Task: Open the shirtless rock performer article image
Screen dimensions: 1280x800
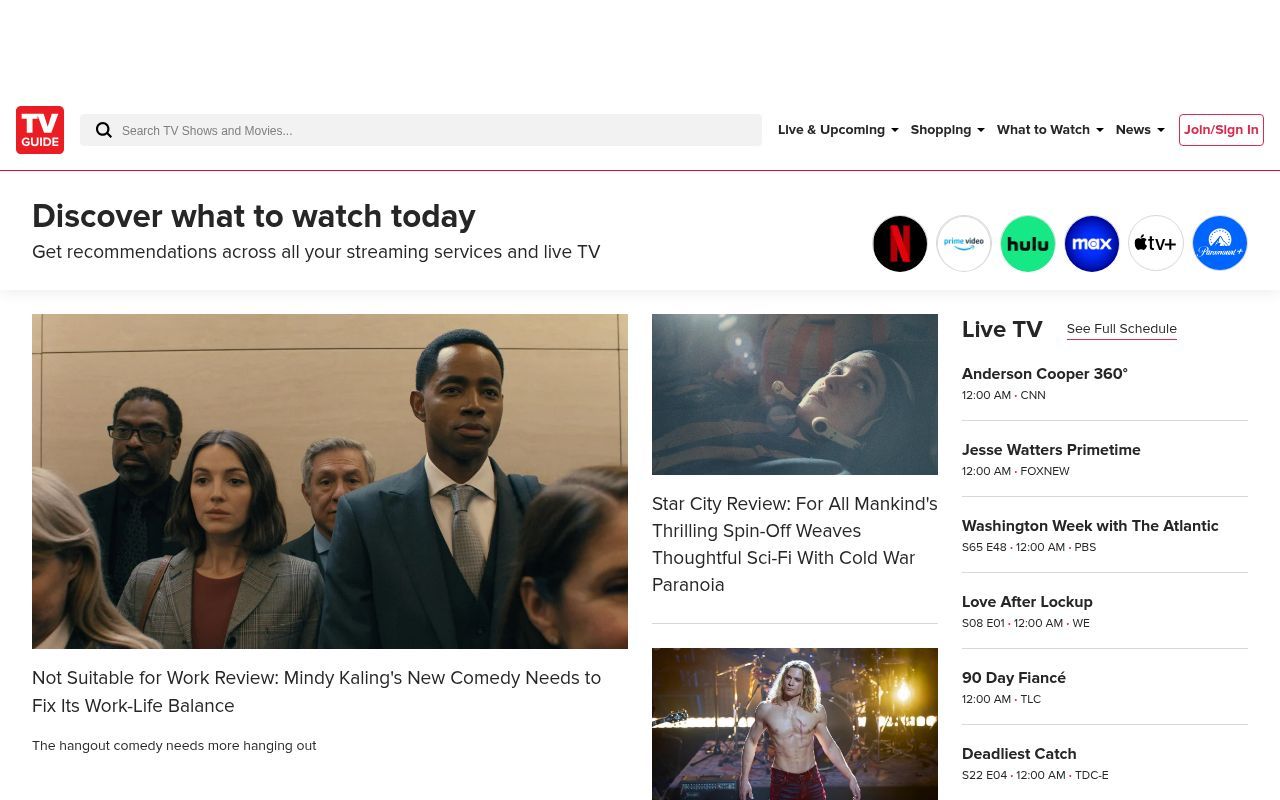Action: click(795, 724)
